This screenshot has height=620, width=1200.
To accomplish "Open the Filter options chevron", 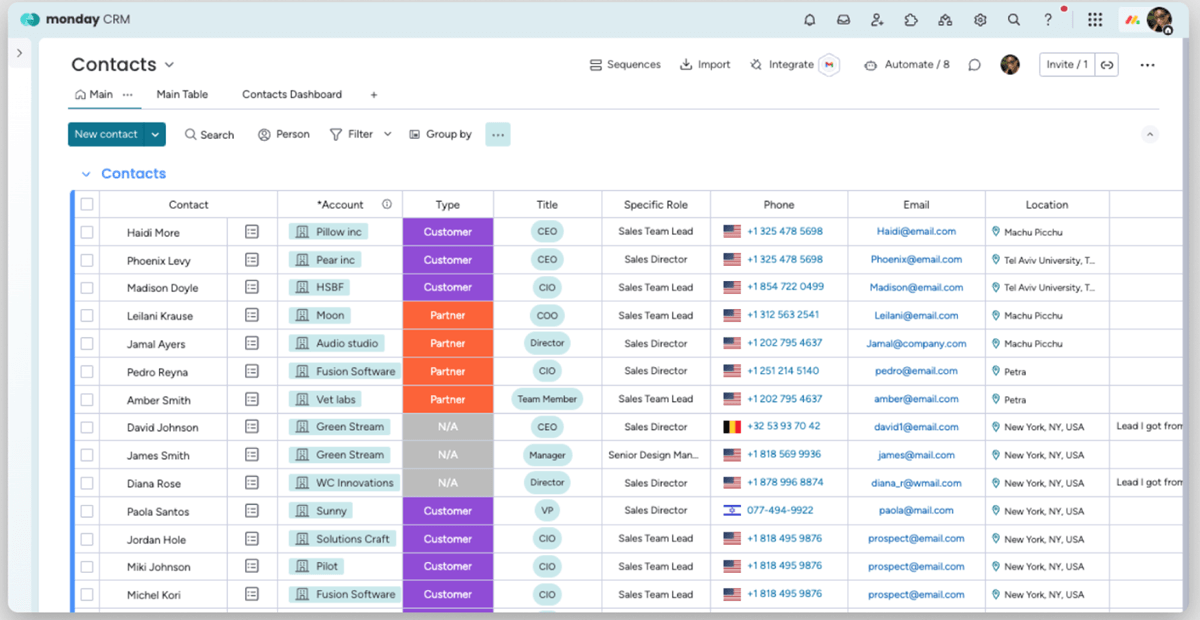I will pos(388,134).
